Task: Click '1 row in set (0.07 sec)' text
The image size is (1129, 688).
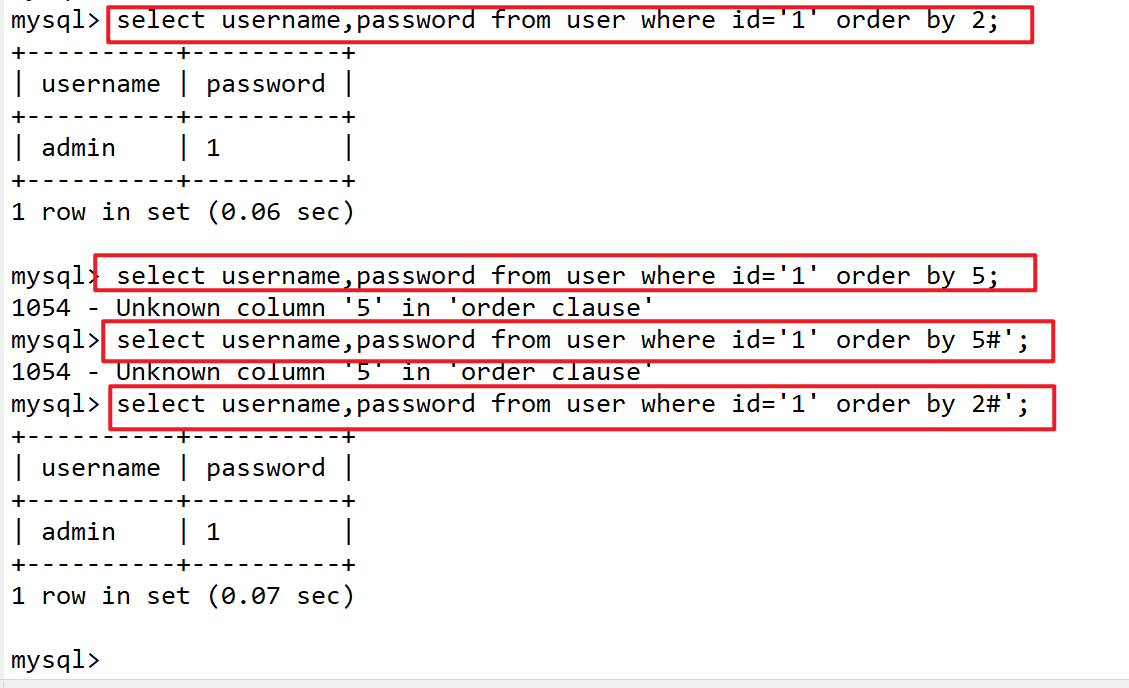Action: pyautogui.click(x=183, y=597)
